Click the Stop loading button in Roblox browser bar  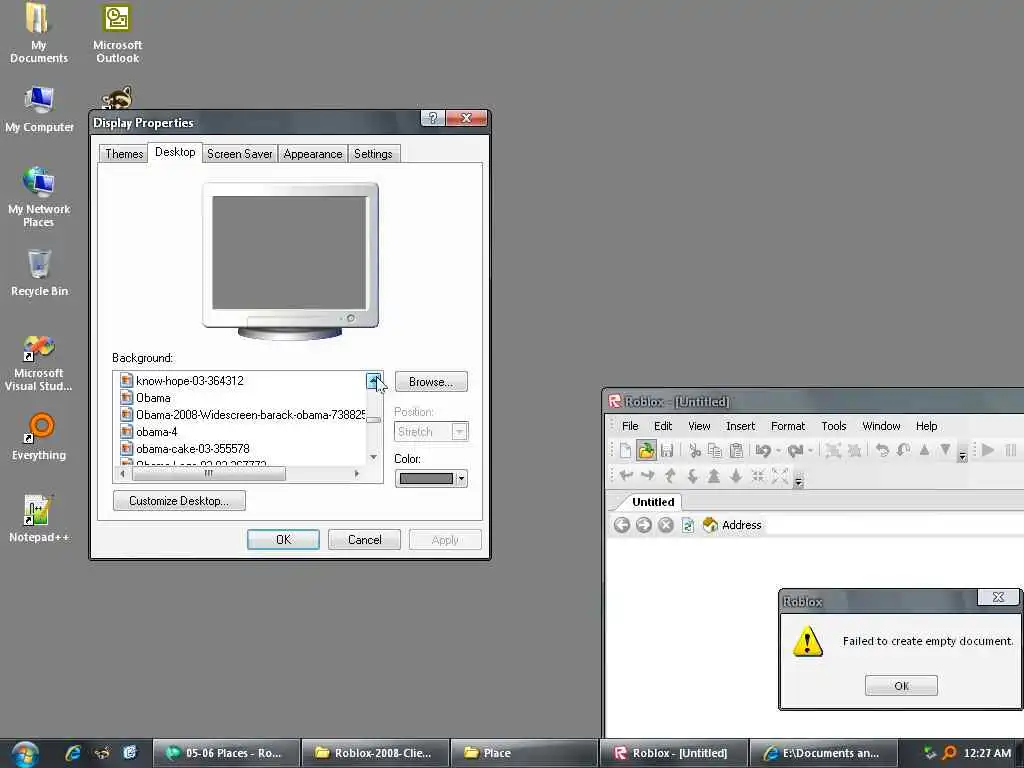[x=665, y=525]
